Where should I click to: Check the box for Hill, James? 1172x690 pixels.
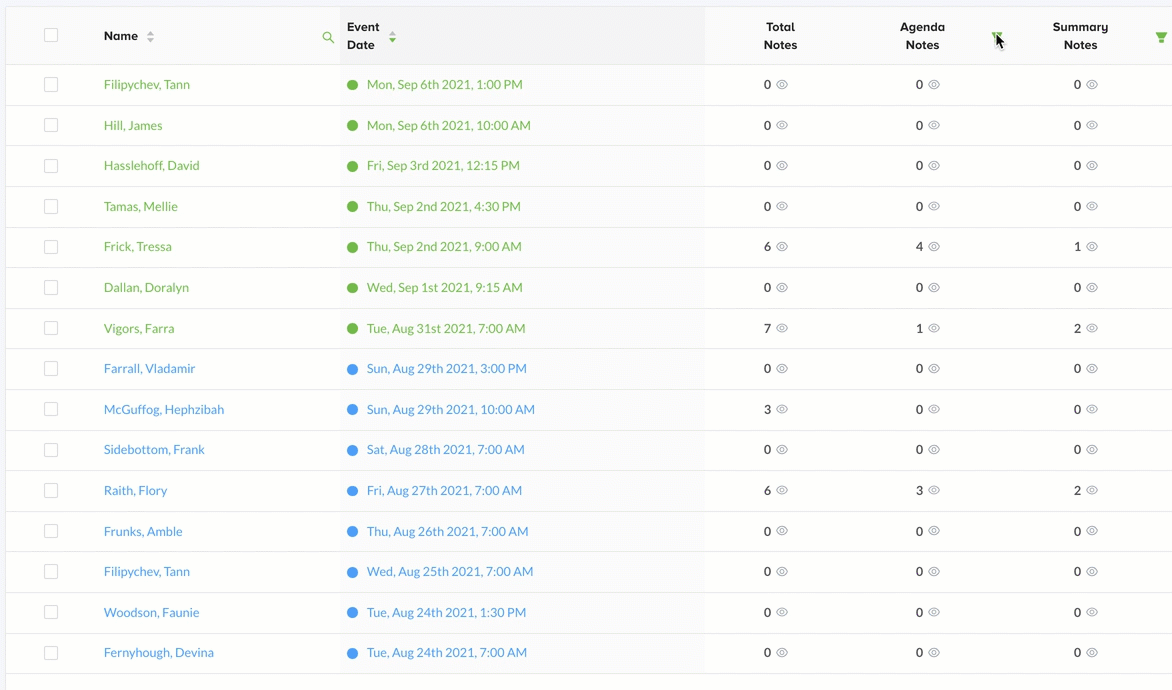[x=51, y=125]
